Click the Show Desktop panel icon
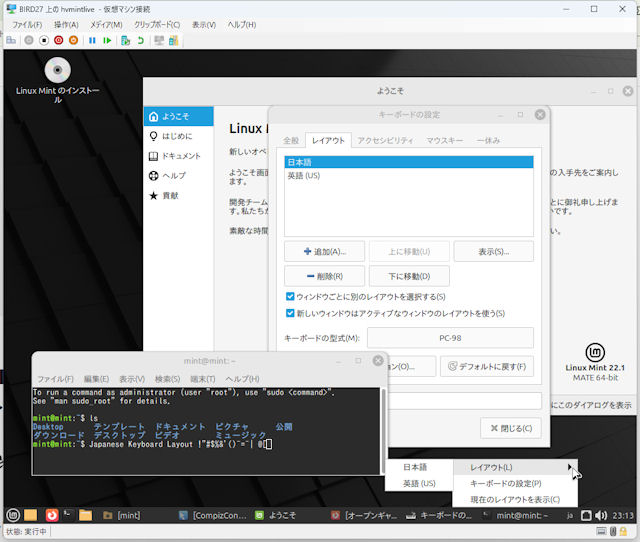The image size is (640, 542). coord(30,515)
